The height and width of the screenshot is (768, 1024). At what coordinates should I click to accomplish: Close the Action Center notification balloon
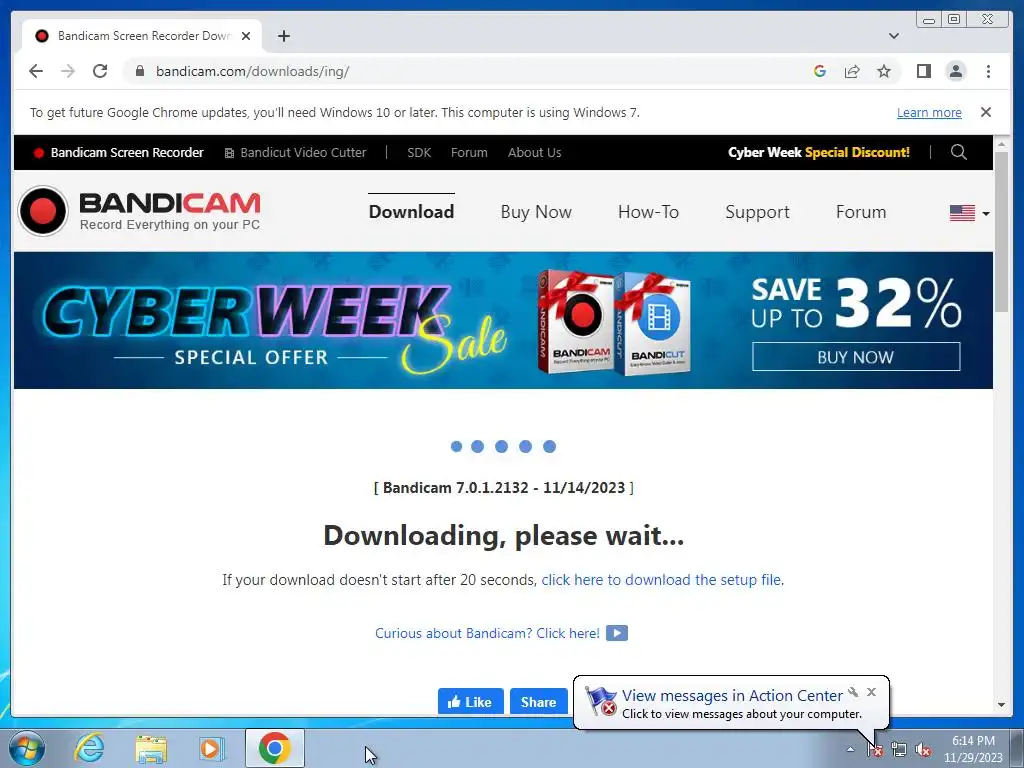(x=871, y=692)
